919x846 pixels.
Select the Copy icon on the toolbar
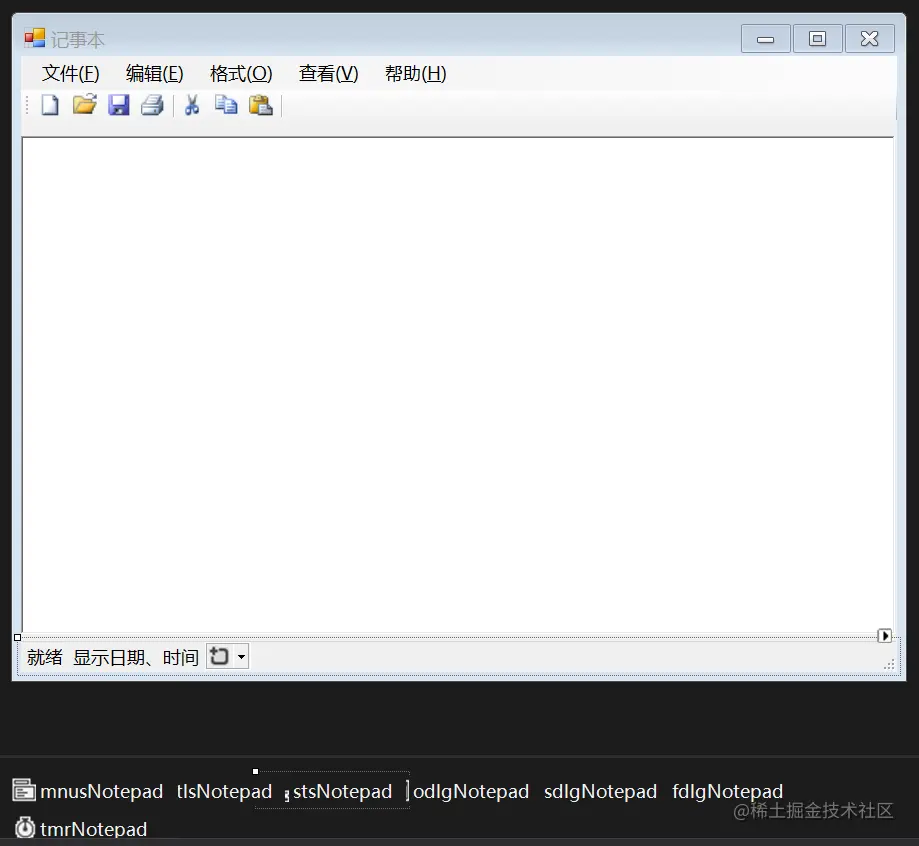click(x=226, y=104)
